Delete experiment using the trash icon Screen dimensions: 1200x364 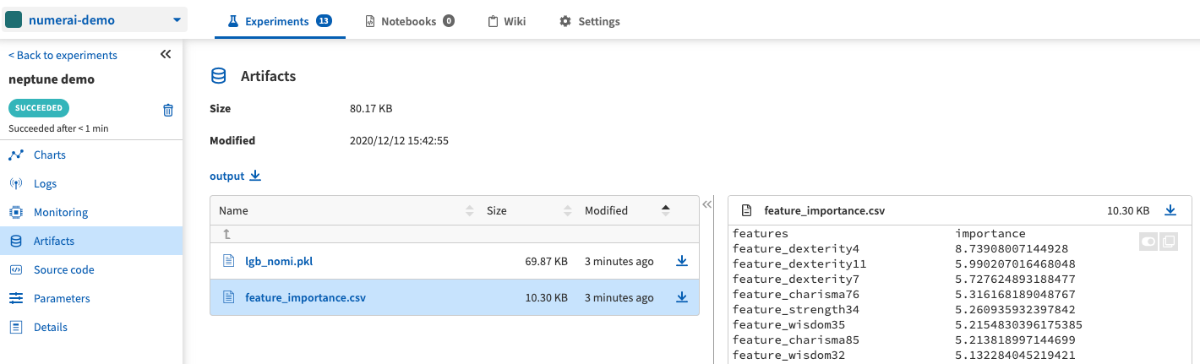point(168,110)
